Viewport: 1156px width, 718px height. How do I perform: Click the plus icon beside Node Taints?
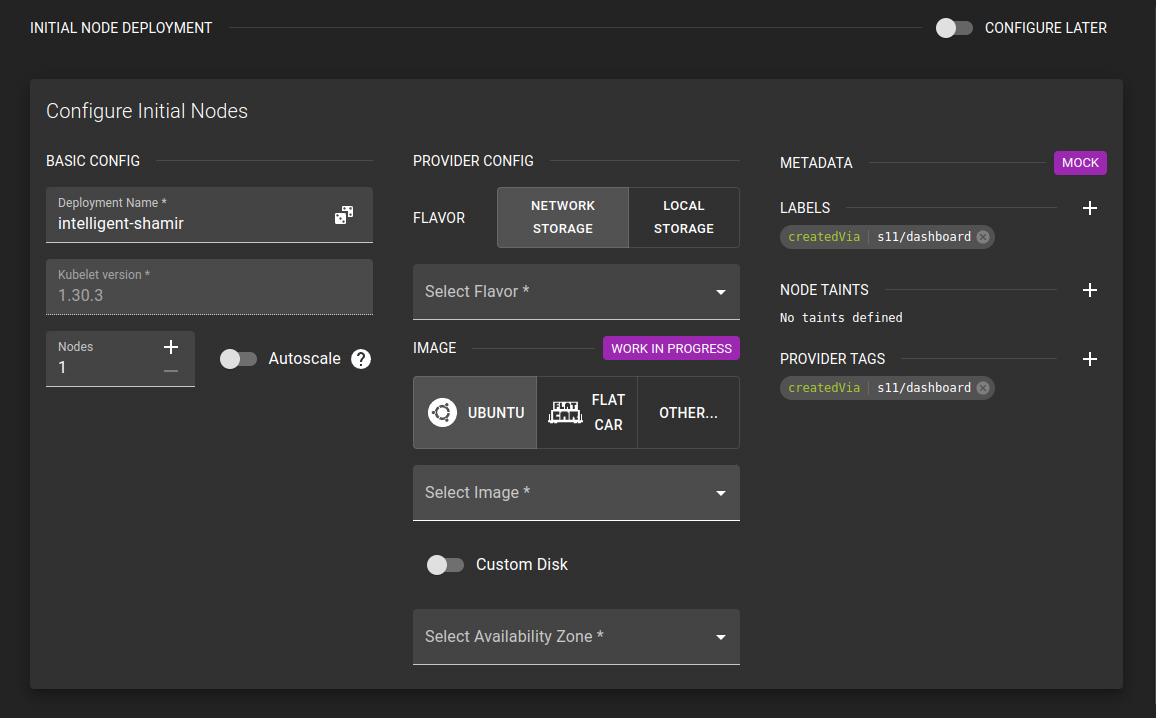pyautogui.click(x=1090, y=290)
